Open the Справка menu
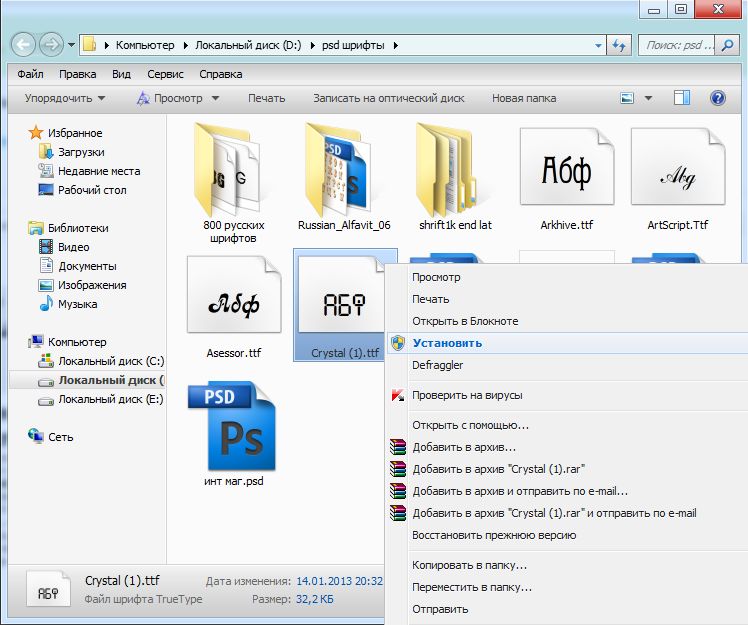The width and height of the screenshot is (748, 625). click(x=220, y=74)
